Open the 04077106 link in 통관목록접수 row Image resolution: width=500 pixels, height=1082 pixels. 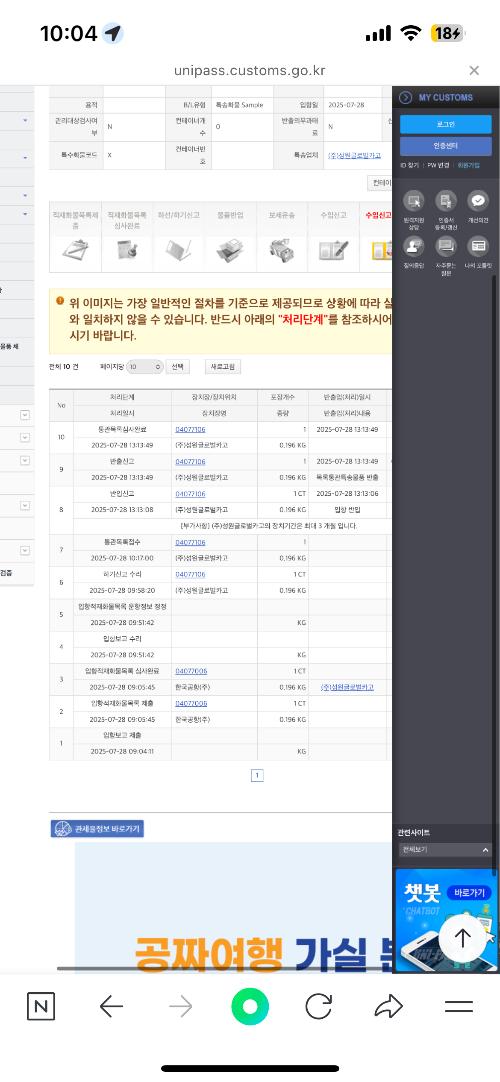point(190,542)
